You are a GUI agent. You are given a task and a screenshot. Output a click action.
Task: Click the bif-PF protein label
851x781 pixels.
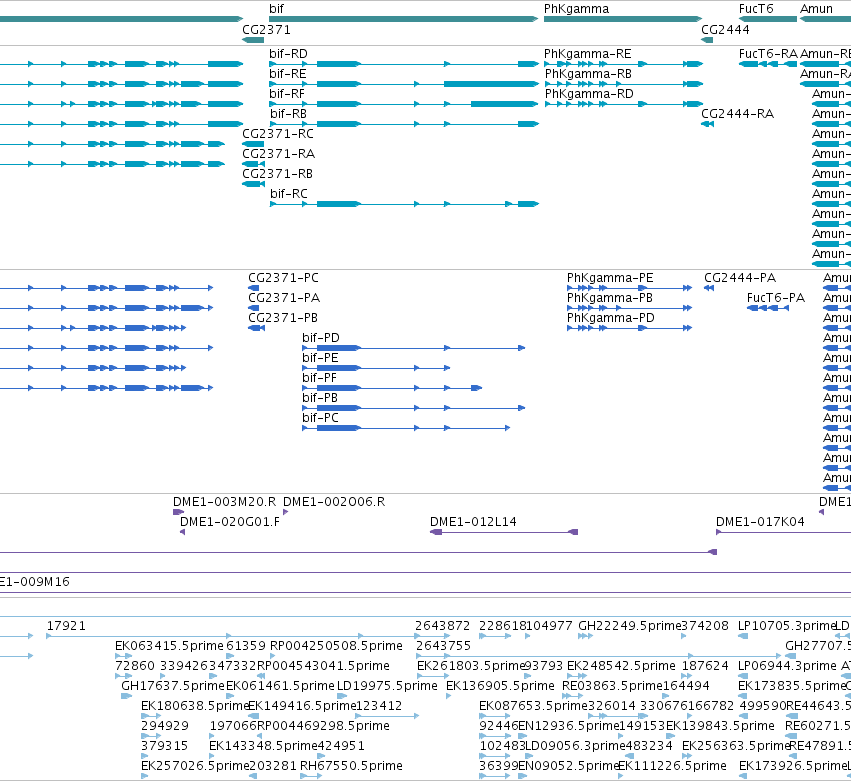tap(320, 378)
